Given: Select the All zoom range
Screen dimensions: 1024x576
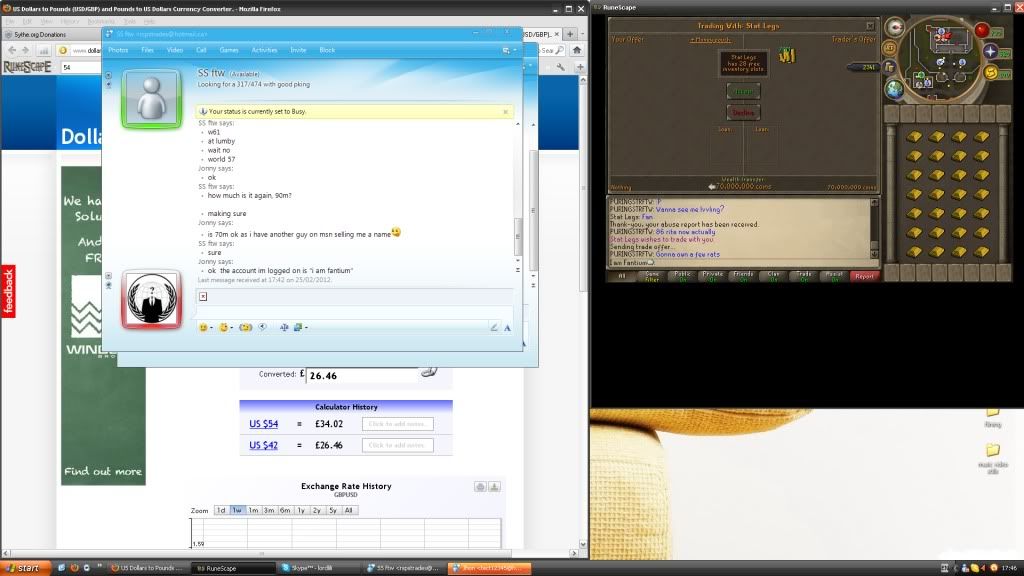Looking at the screenshot, I should click(x=349, y=510).
